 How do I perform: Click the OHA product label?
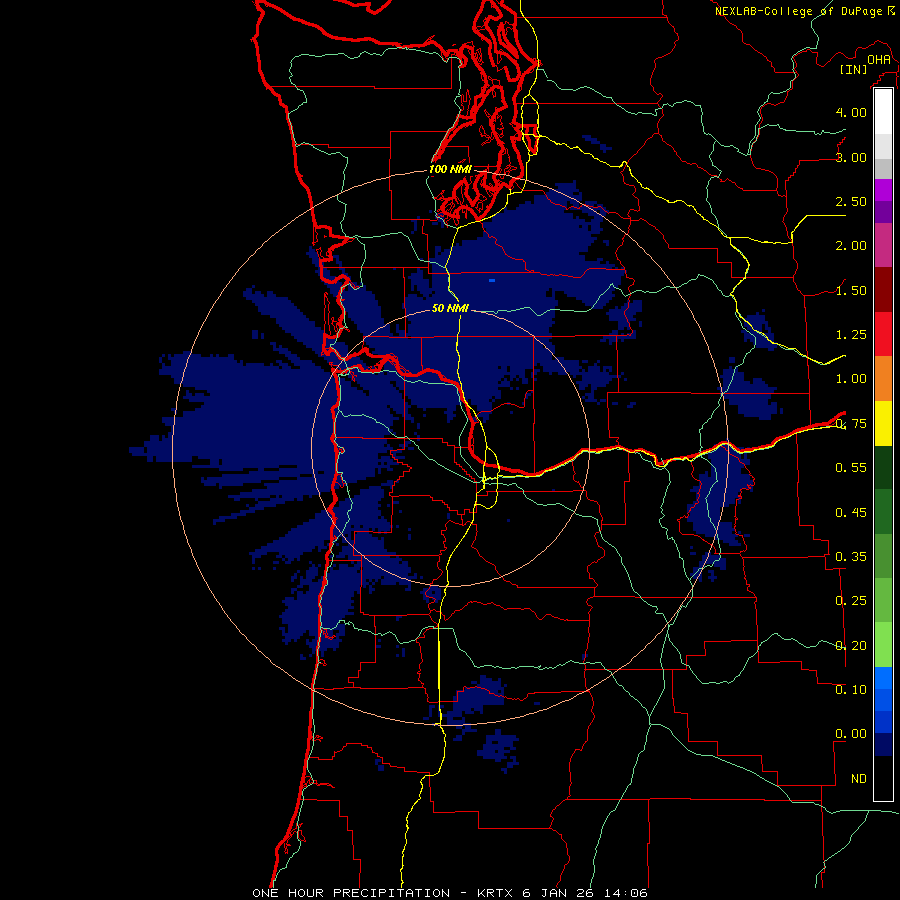(879, 59)
